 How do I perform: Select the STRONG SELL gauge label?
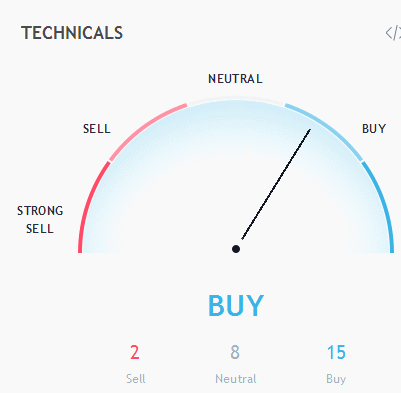[x=40, y=220]
